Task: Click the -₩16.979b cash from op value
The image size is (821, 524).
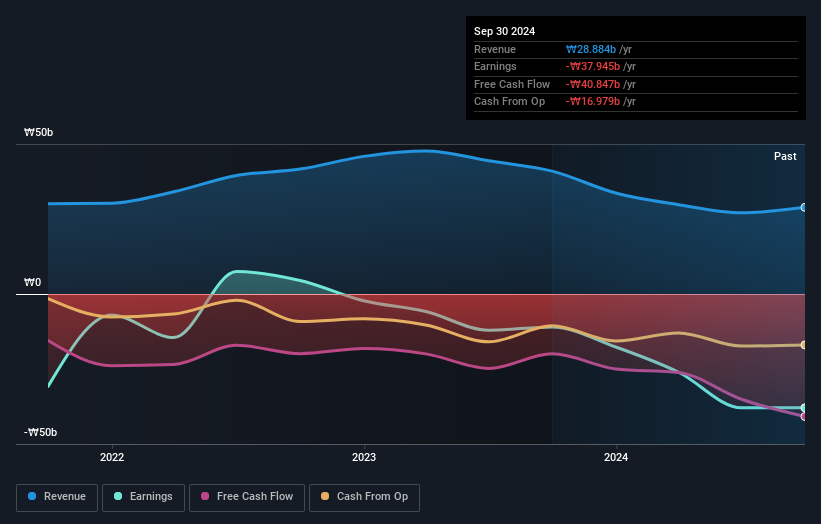Action: pyautogui.click(x=593, y=102)
